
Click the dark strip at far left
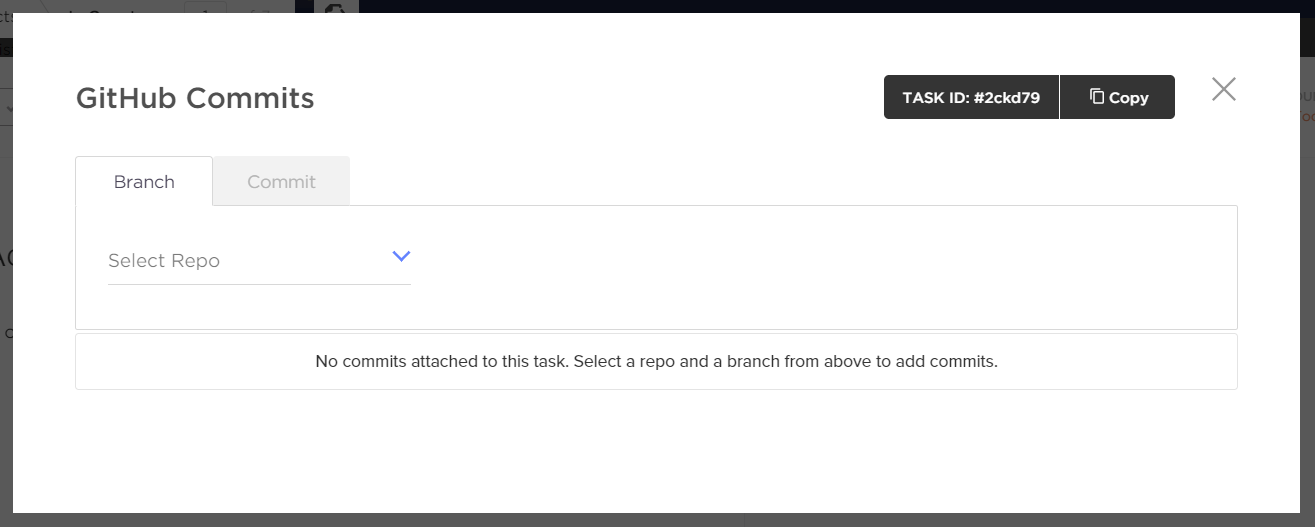6,47
